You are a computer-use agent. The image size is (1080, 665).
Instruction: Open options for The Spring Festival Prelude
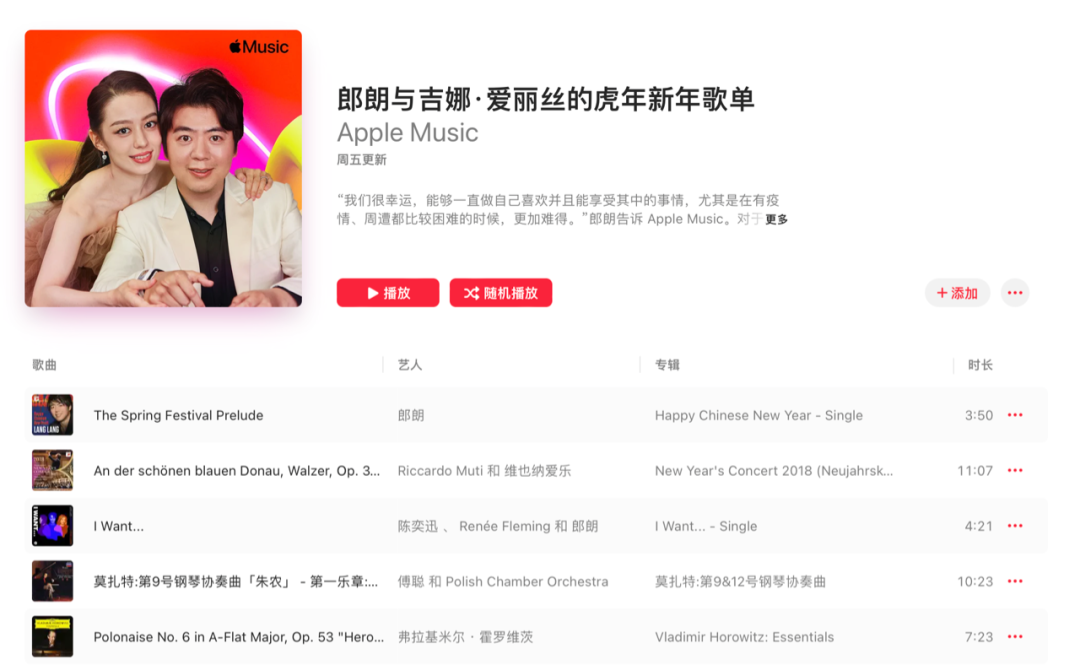pos(1015,415)
